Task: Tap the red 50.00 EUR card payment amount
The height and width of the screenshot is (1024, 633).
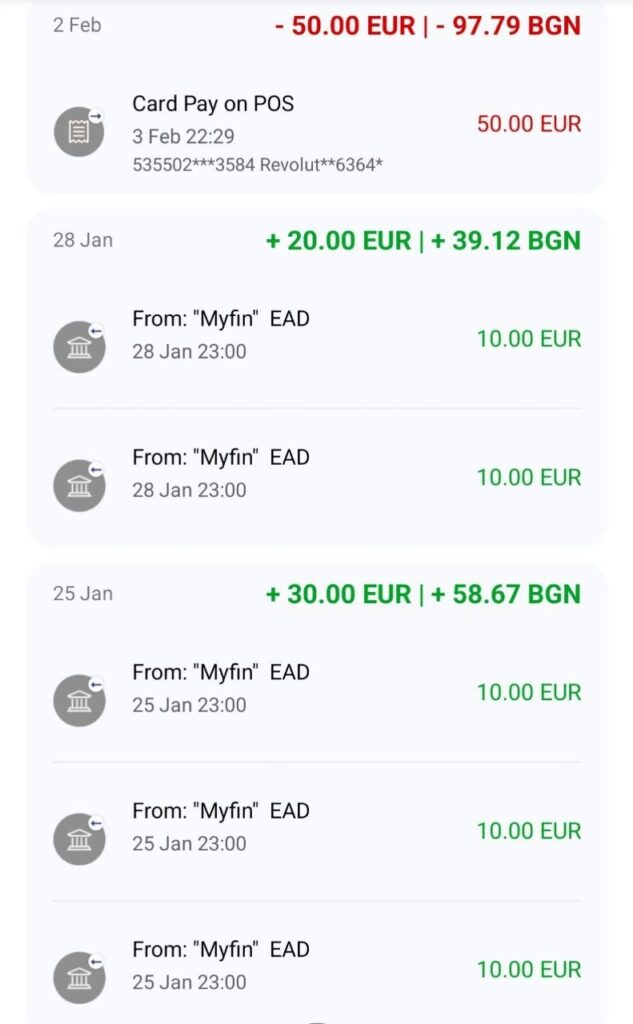Action: [x=529, y=124]
